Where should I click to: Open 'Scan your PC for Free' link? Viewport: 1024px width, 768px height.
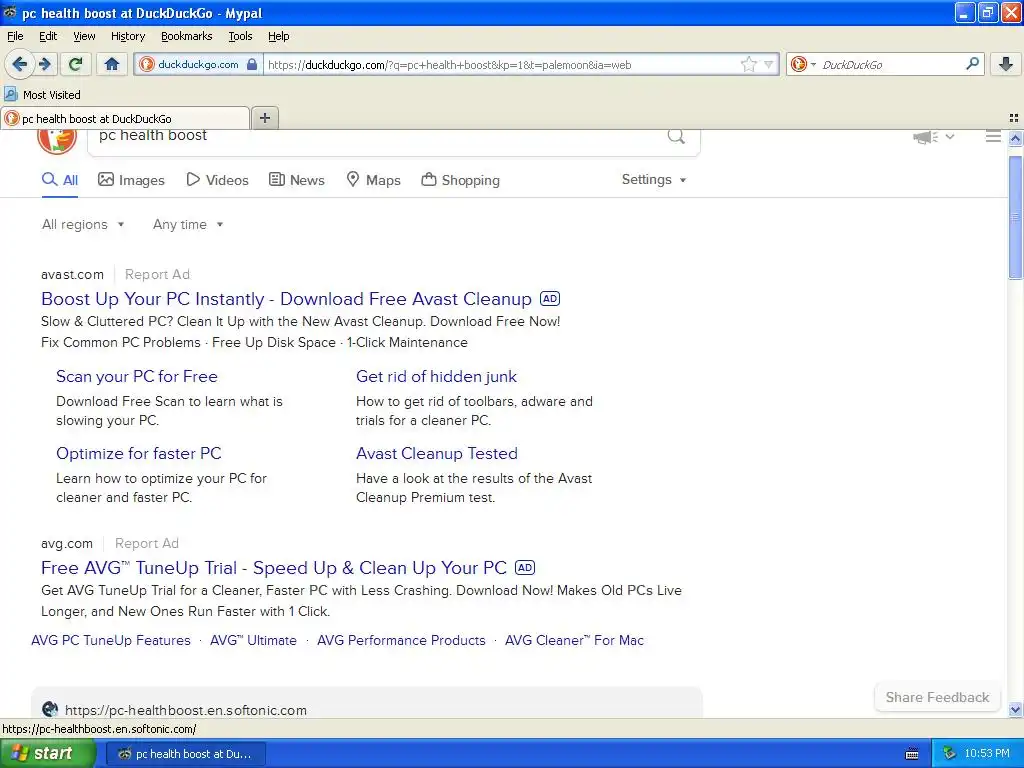136,377
